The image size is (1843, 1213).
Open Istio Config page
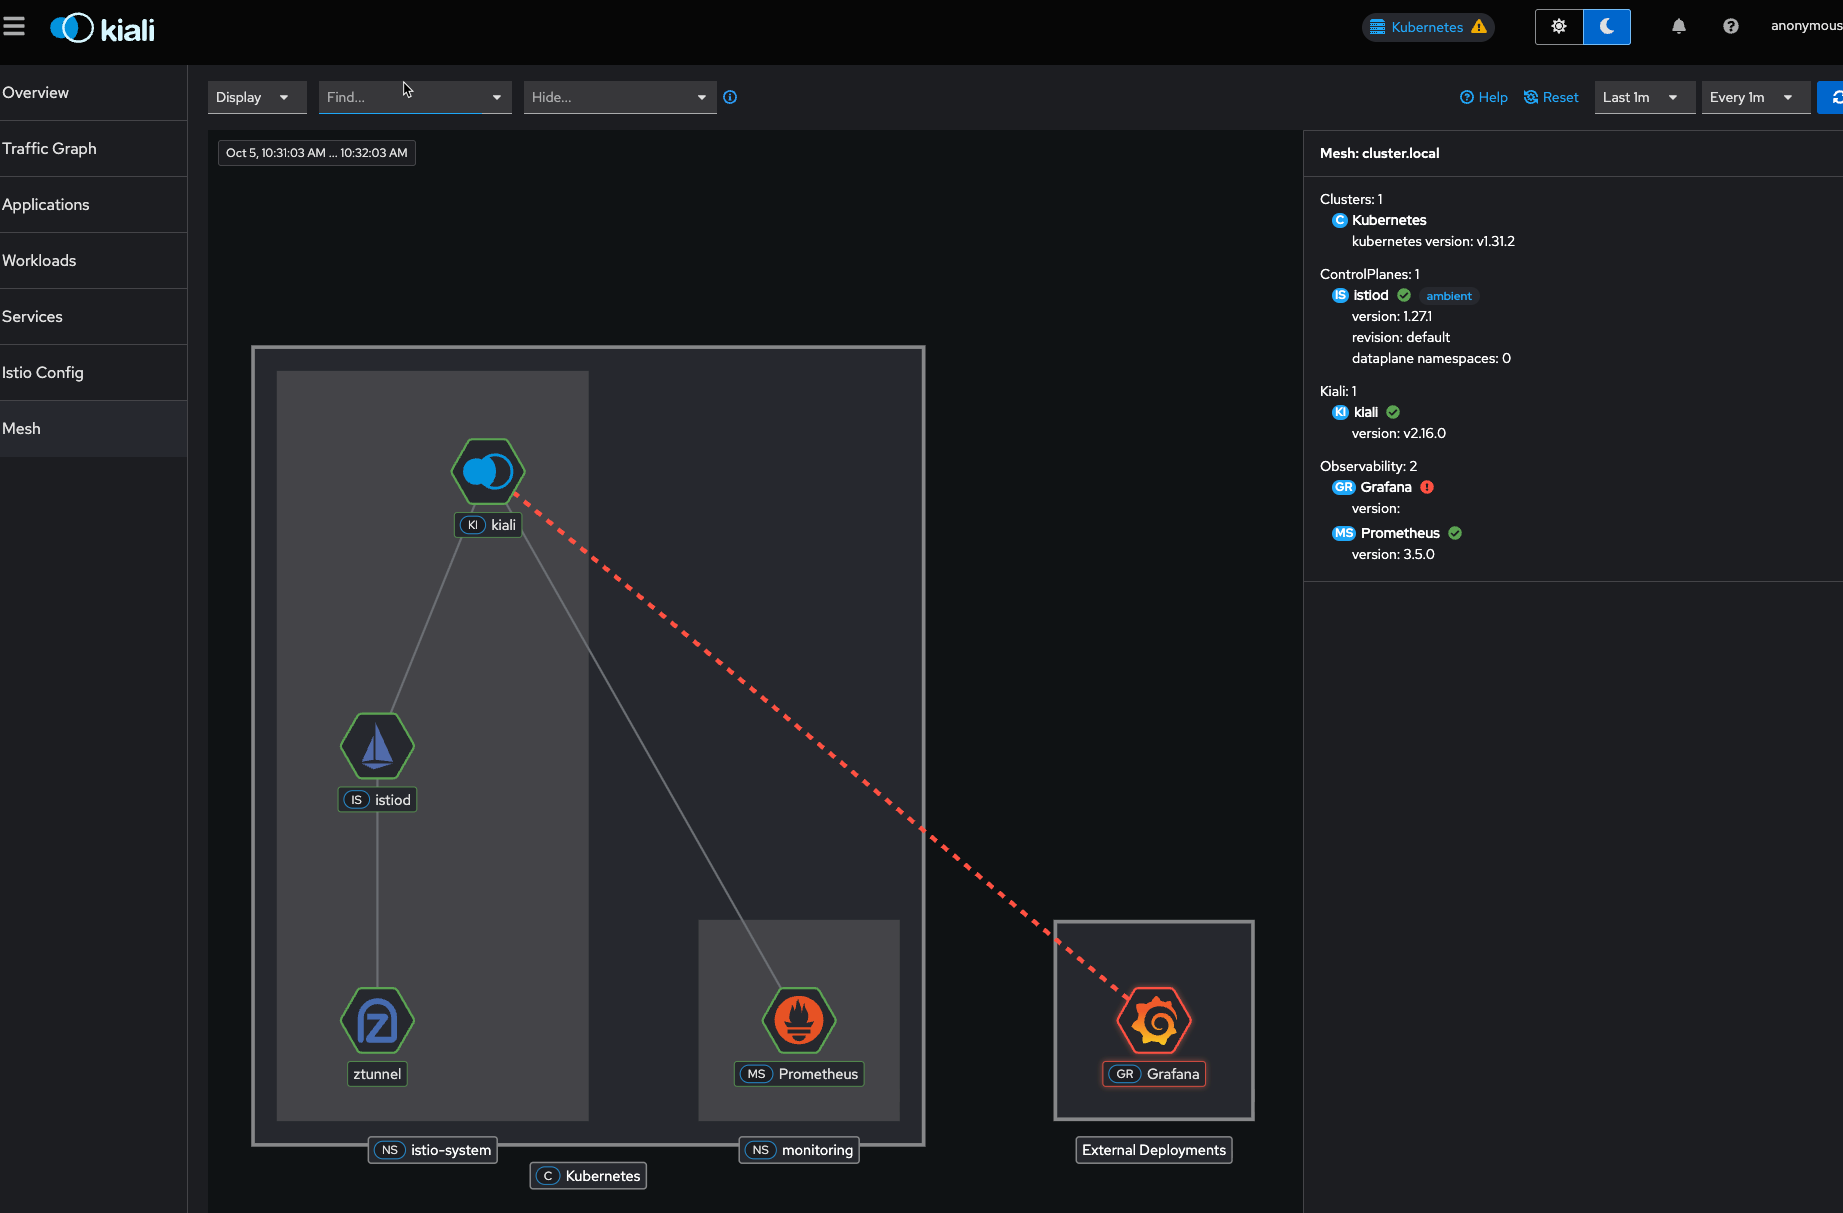tap(93, 373)
